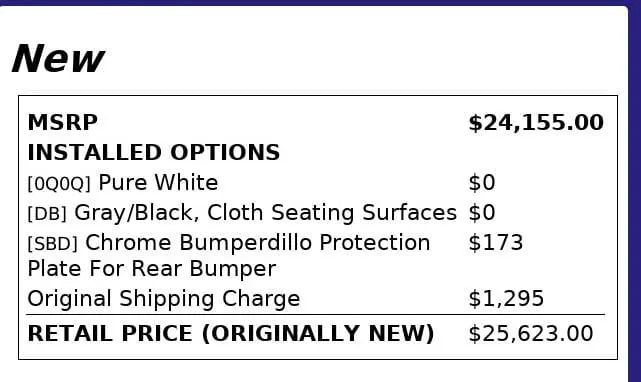The height and width of the screenshot is (382, 641).
Task: Click the Original Shipping Charge label
Action: coord(164,299)
